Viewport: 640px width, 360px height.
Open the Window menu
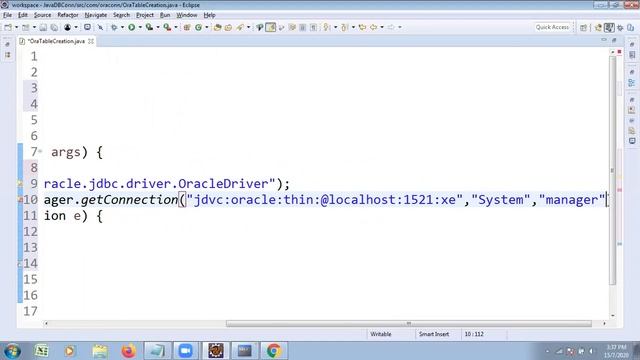tap(187, 15)
